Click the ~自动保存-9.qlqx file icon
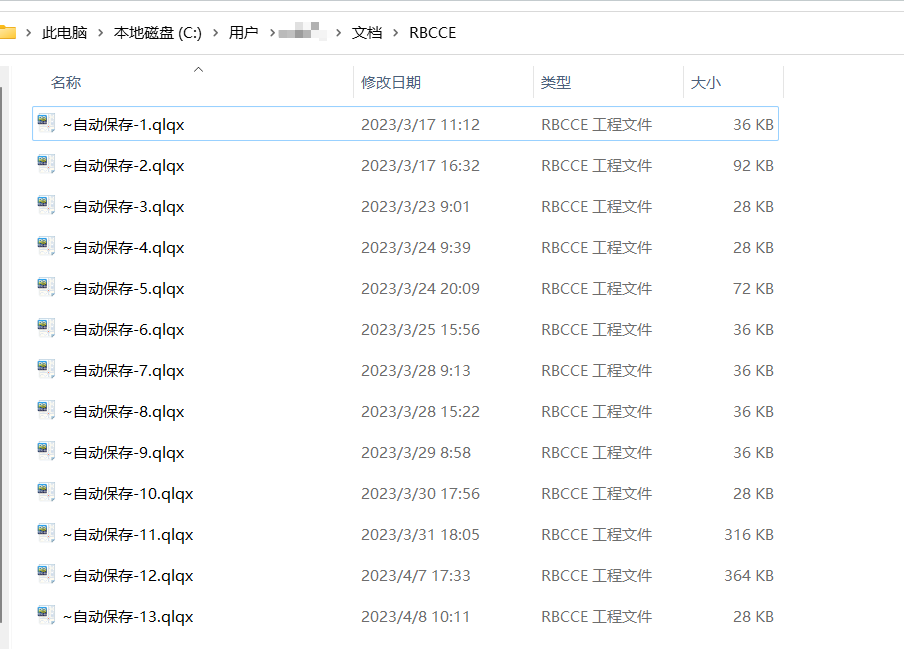 [44, 452]
